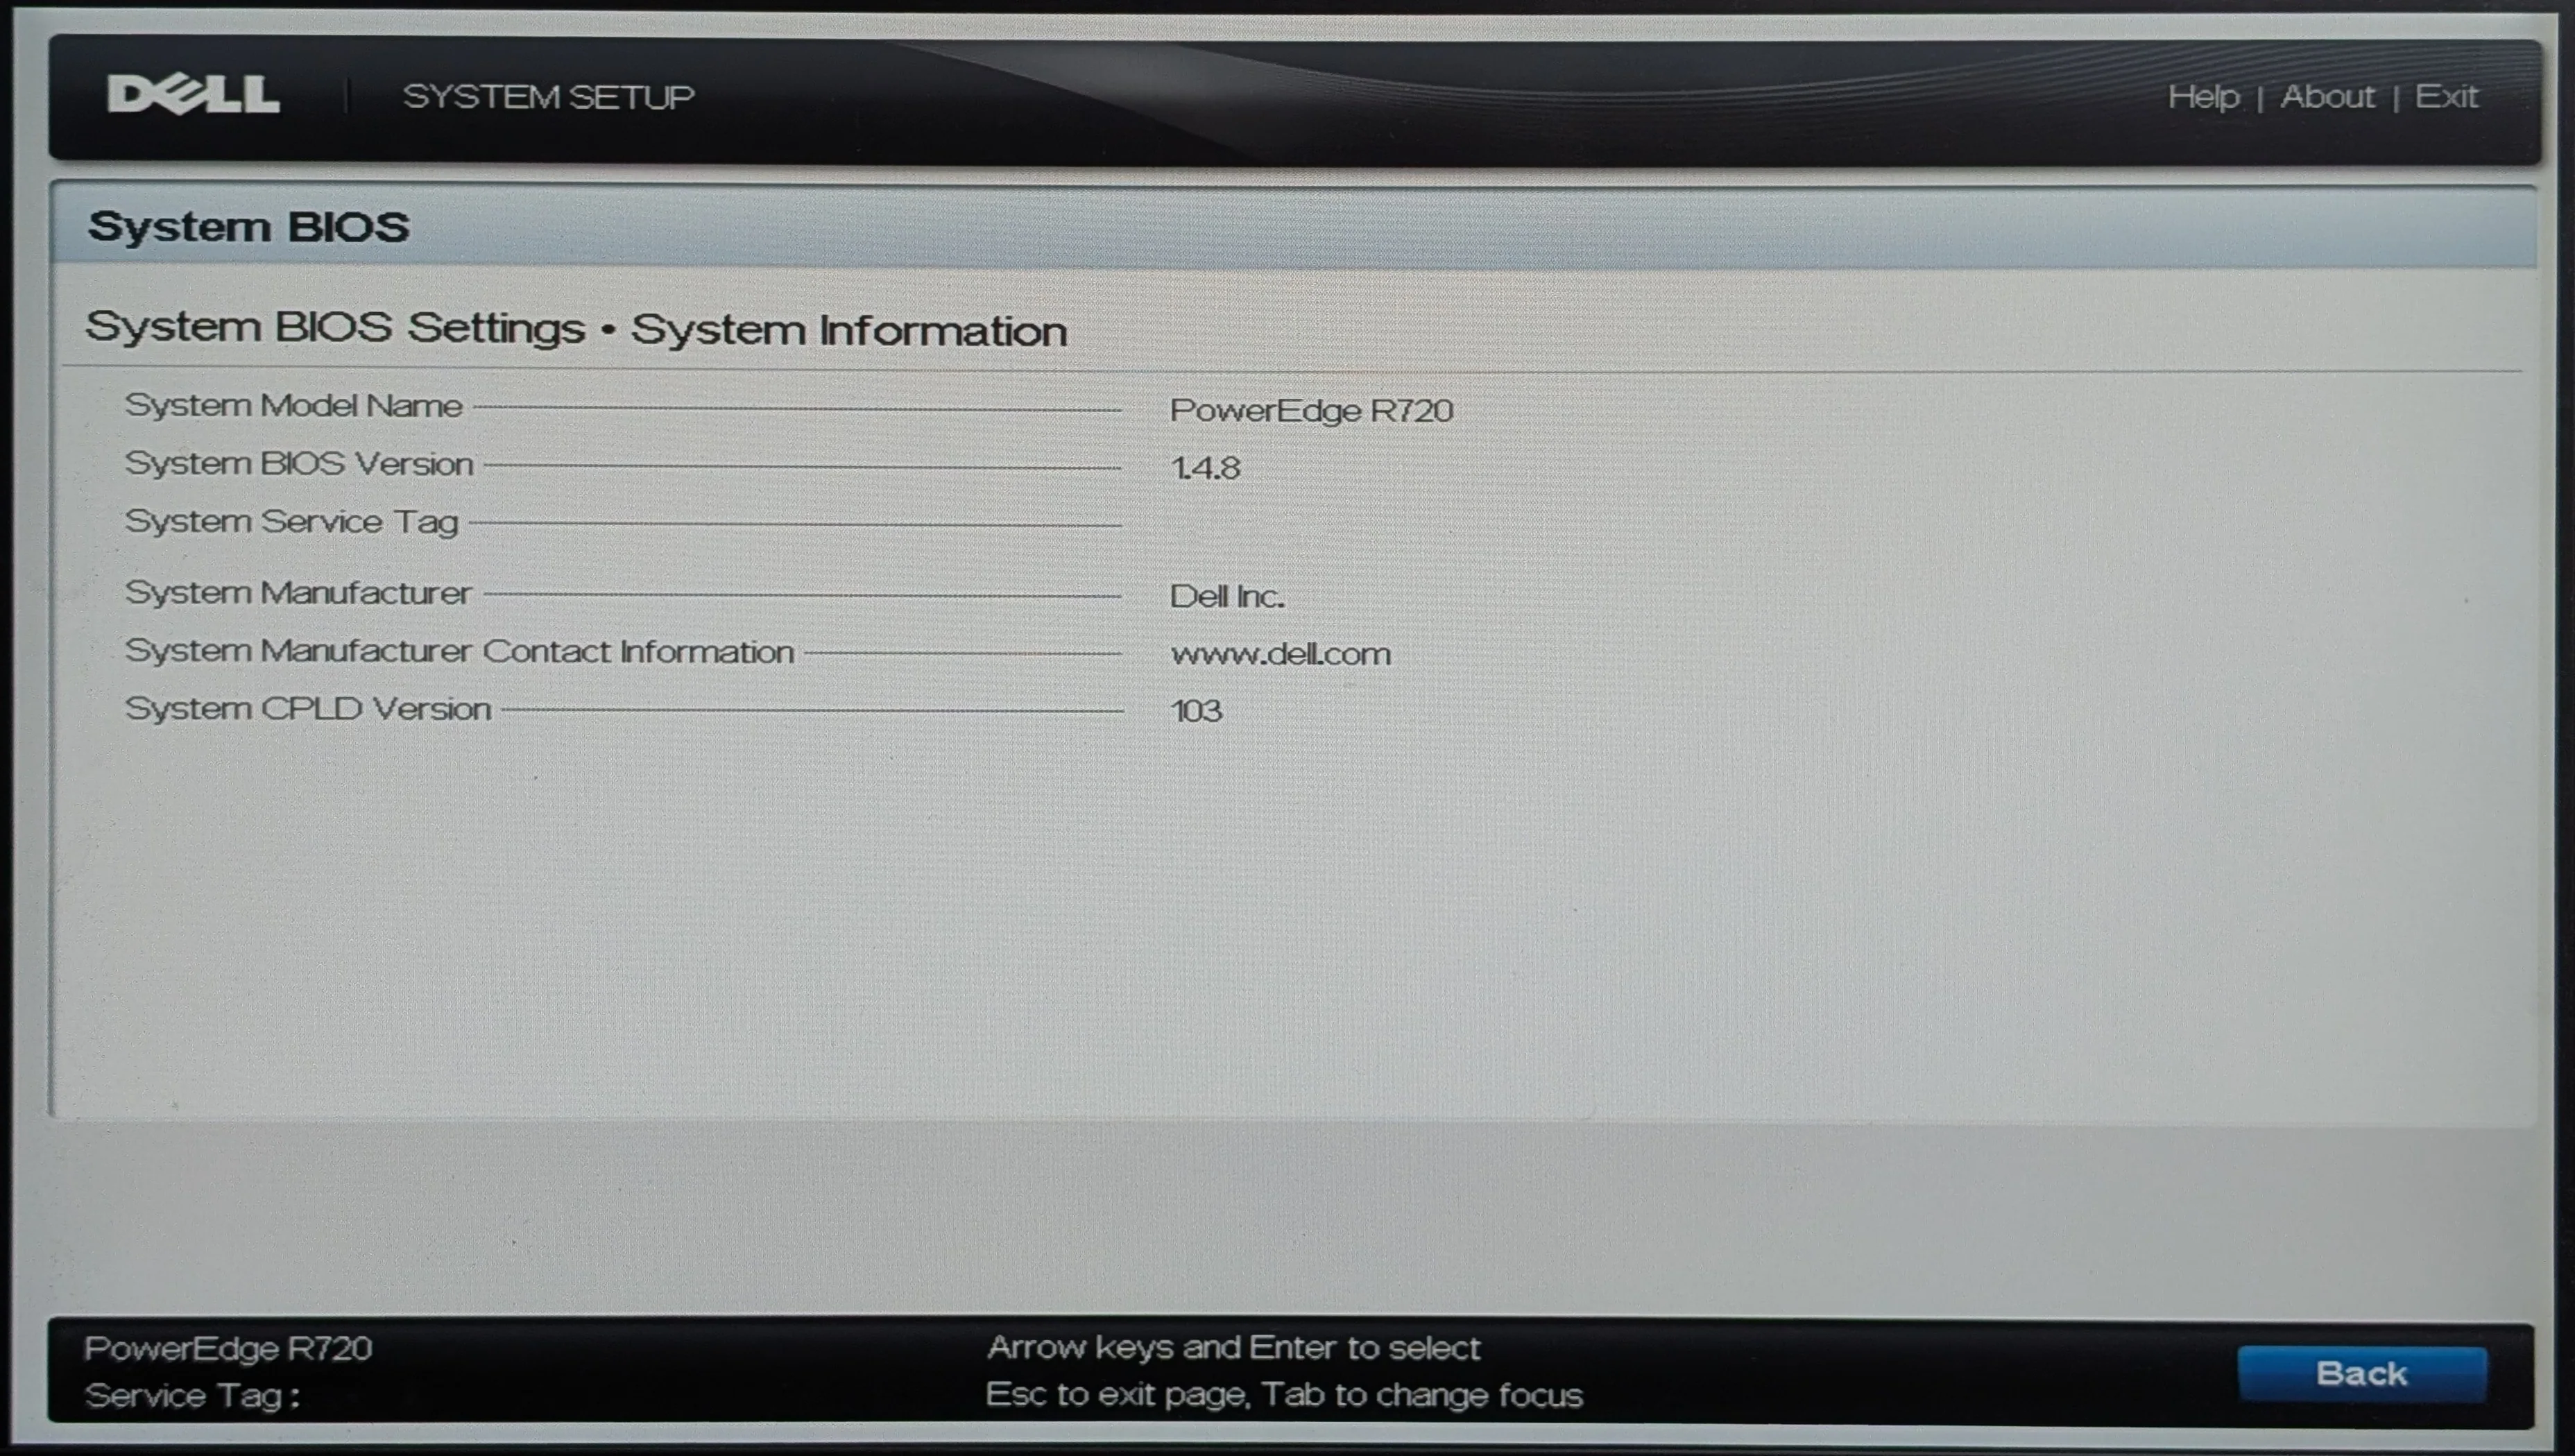
Task: Click the Esc to exit page hint
Action: (1284, 1395)
